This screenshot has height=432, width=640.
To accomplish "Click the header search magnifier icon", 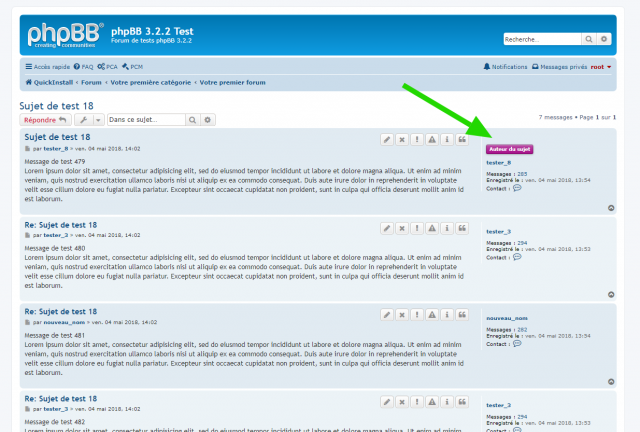I will click(588, 38).
